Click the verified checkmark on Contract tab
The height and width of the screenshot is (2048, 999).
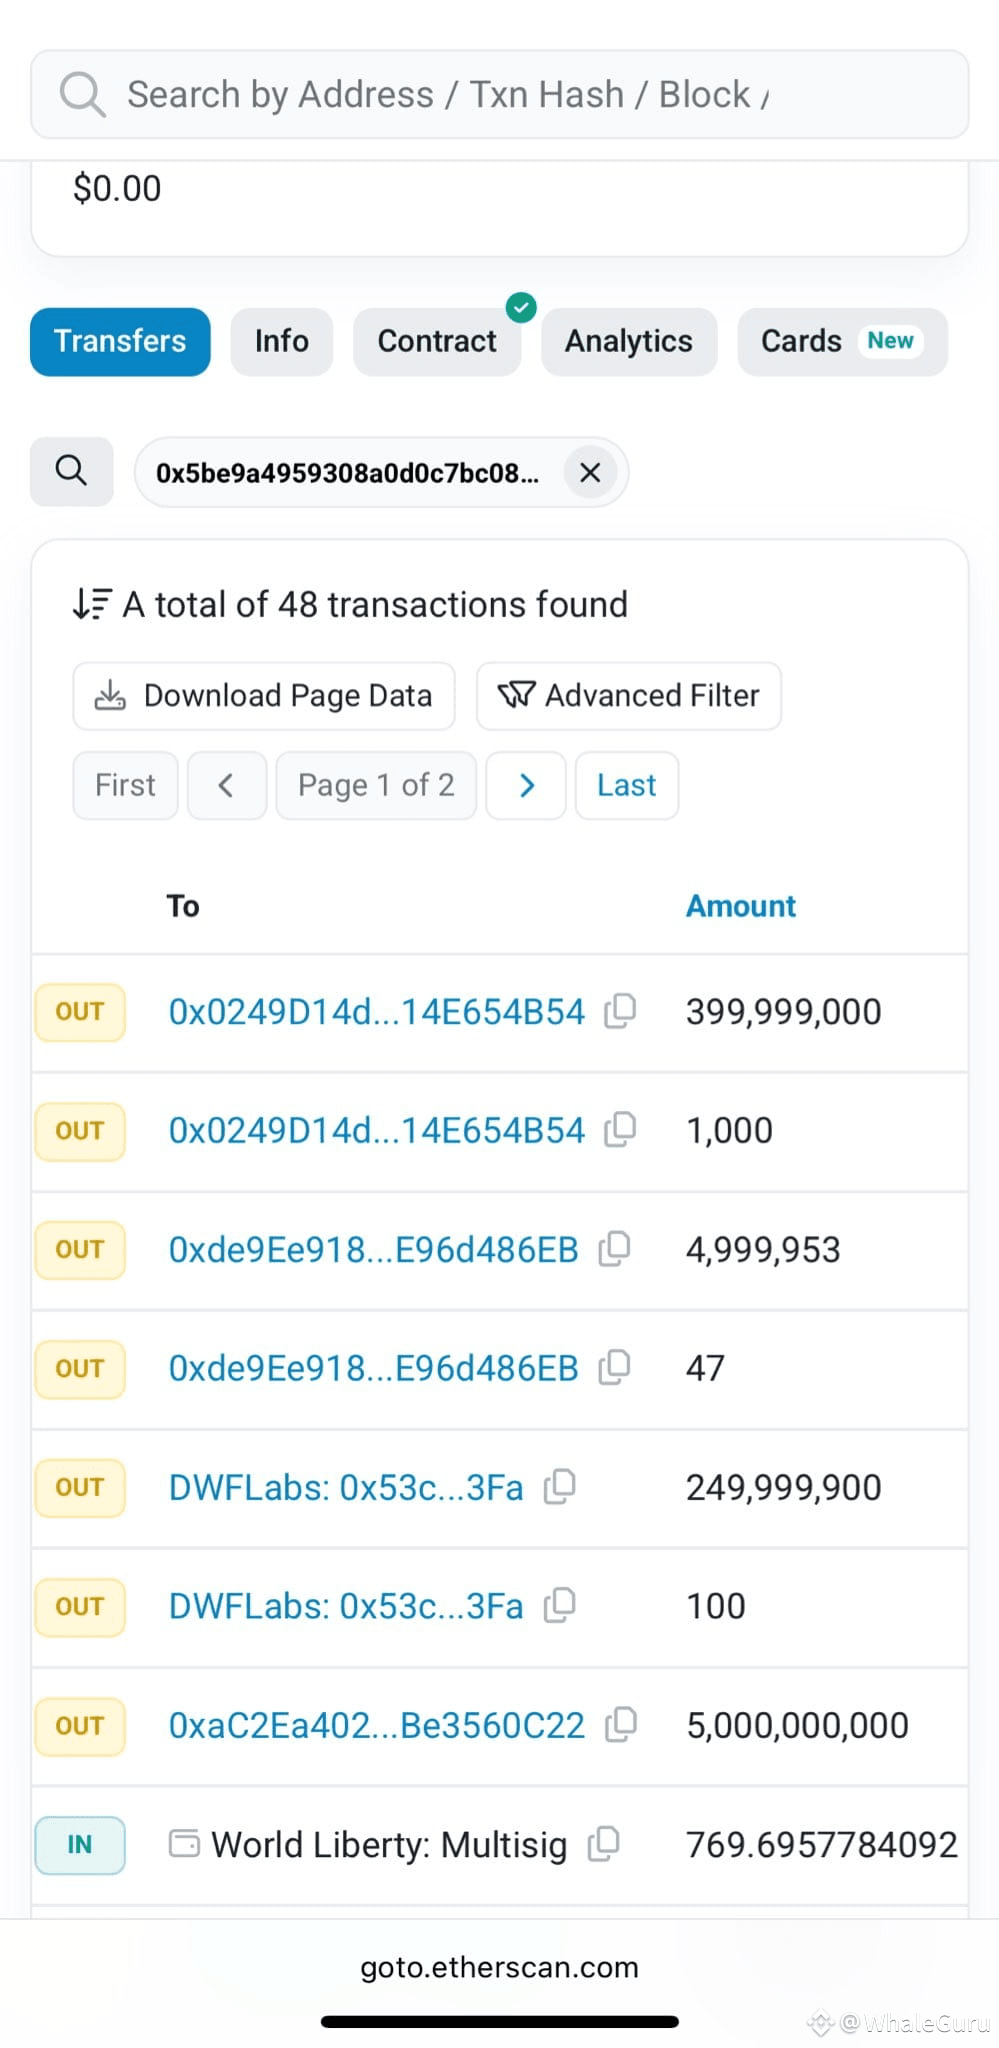(x=521, y=308)
